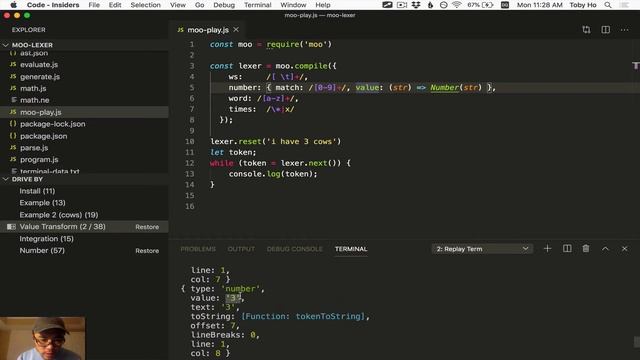The width and height of the screenshot is (640, 360).
Task: Select Example (13) in Drive By
Action: coord(42,203)
